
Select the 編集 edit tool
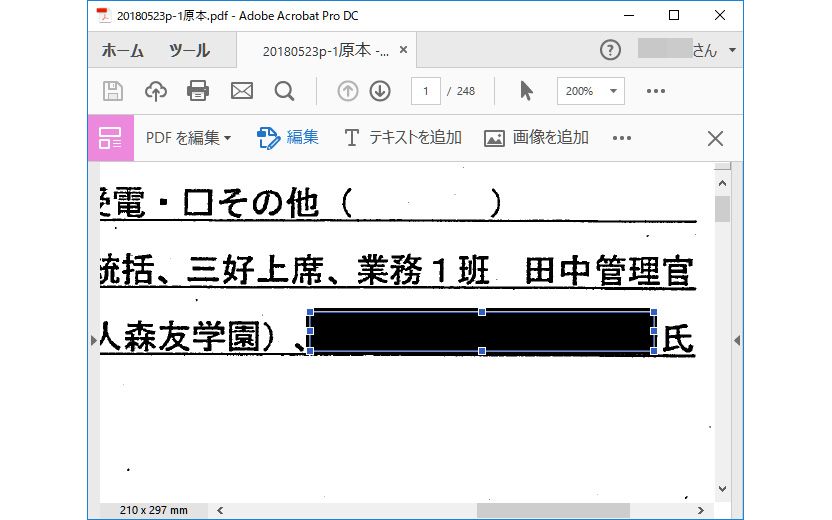(288, 138)
